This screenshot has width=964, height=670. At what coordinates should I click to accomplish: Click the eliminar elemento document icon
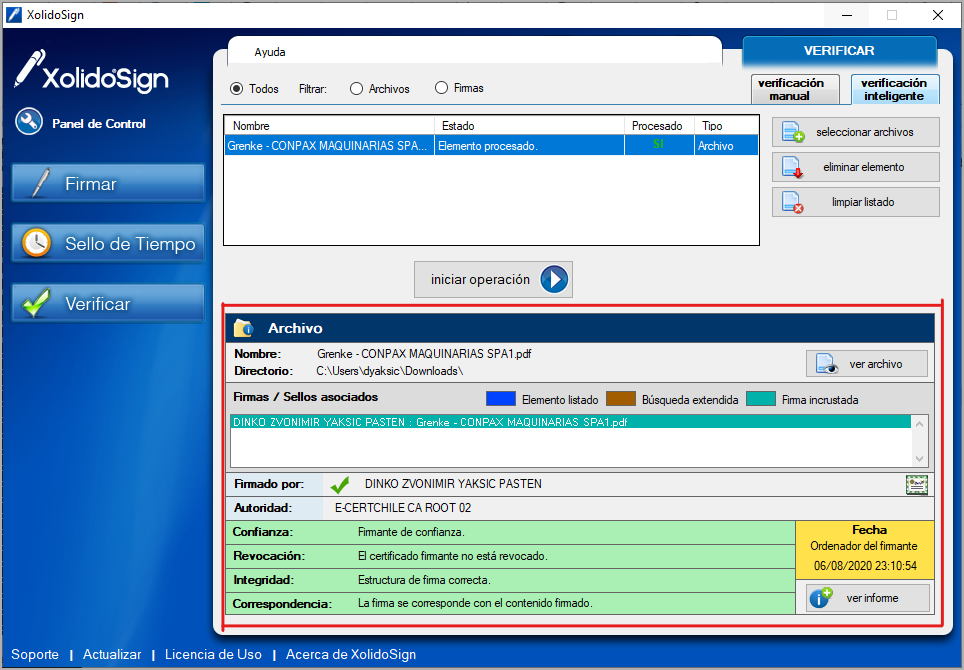(792, 167)
